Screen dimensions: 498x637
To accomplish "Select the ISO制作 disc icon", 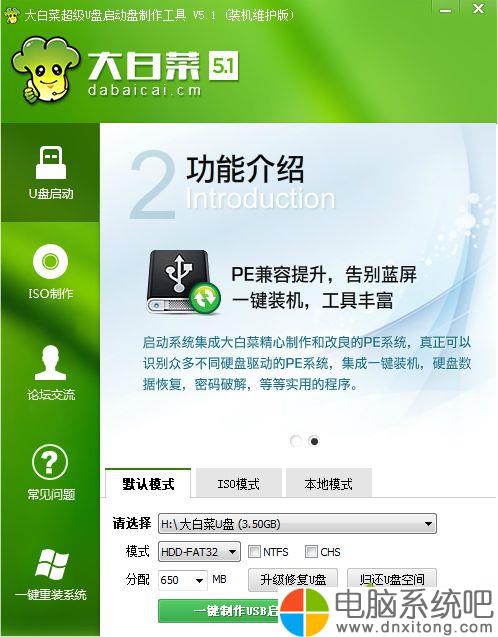I will (x=50, y=262).
